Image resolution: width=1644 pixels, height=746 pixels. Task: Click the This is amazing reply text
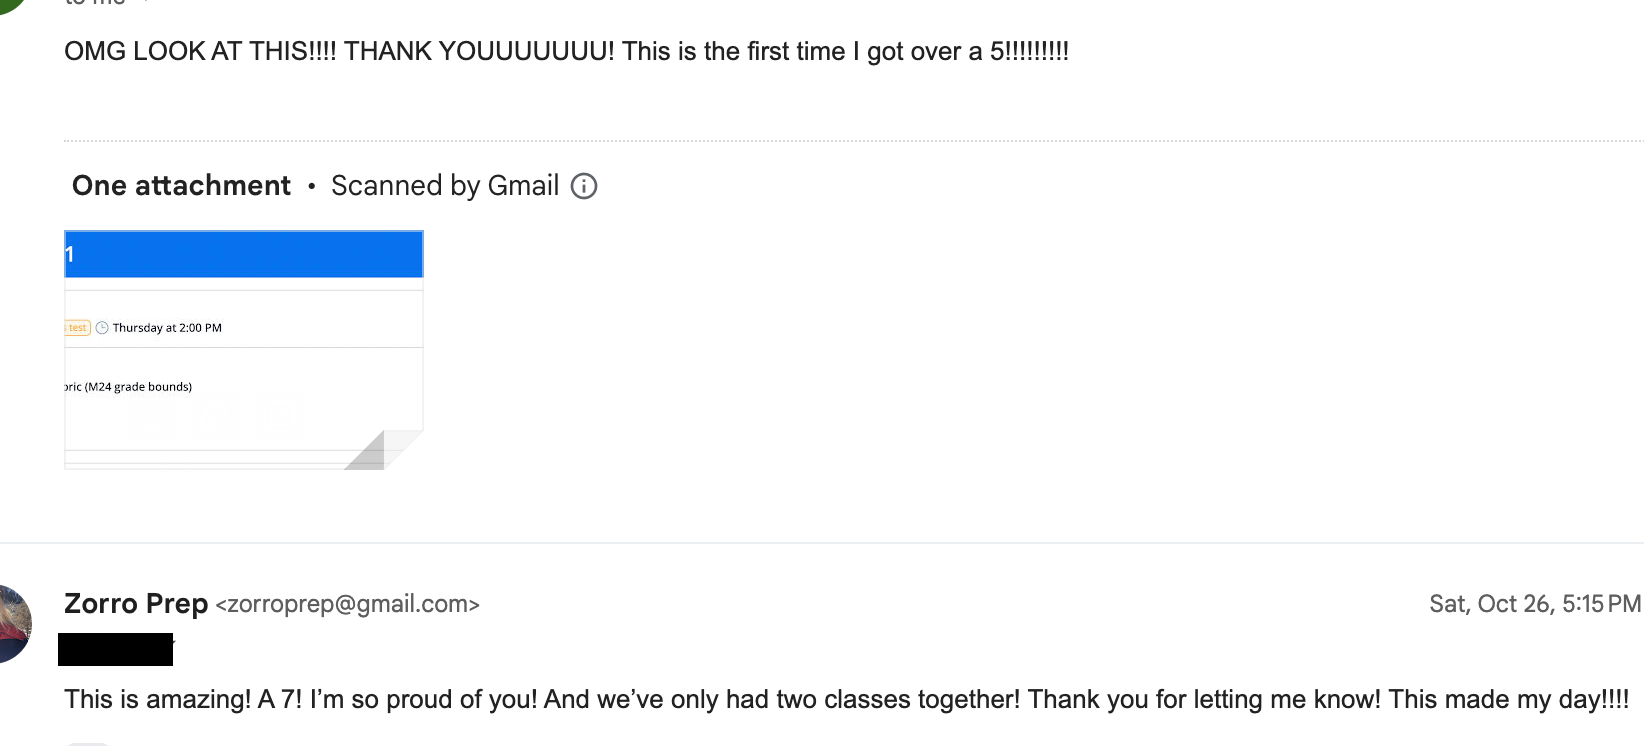(x=846, y=699)
